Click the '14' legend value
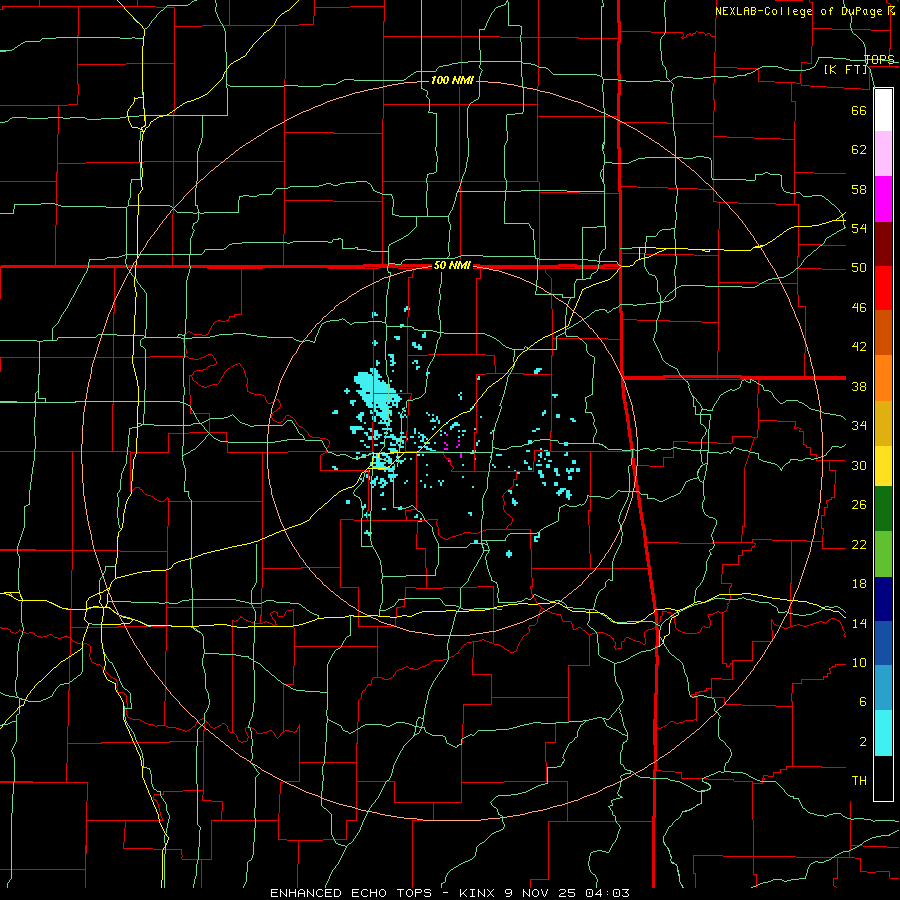Image resolution: width=900 pixels, height=900 pixels. coord(859,623)
